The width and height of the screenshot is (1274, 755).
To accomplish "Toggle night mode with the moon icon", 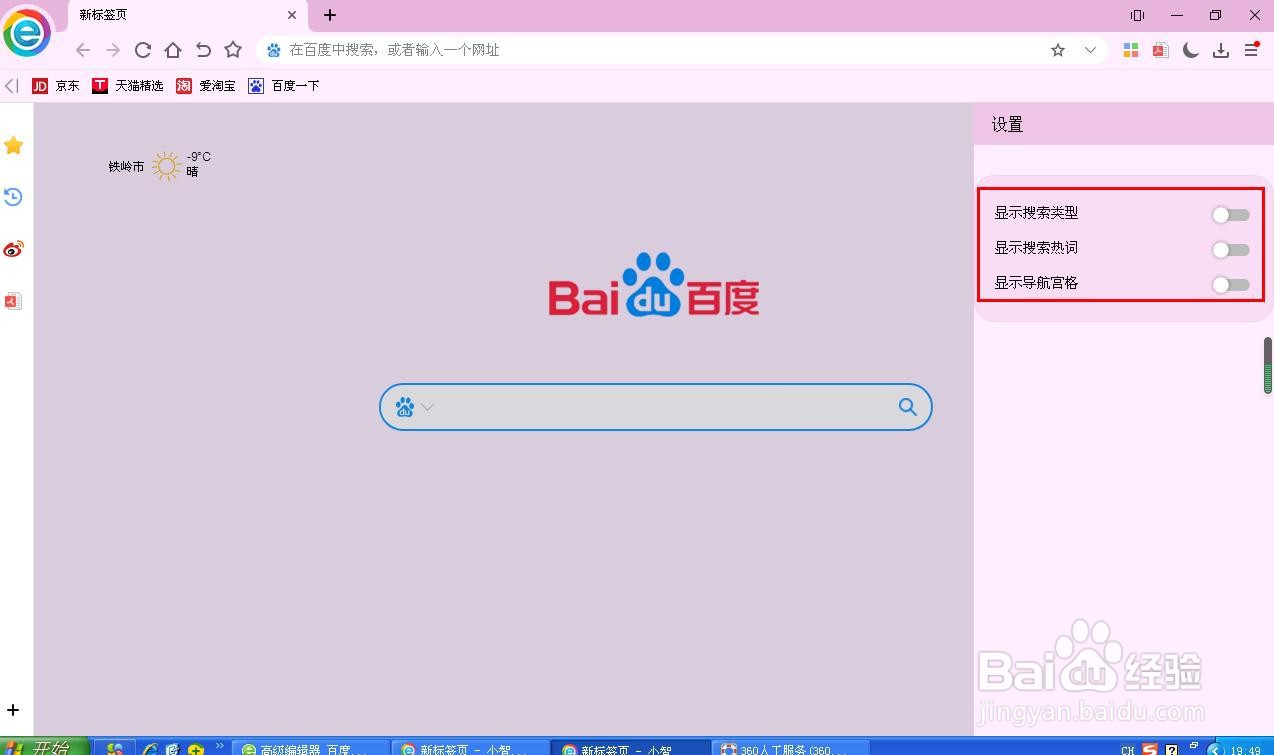I will coord(1191,50).
